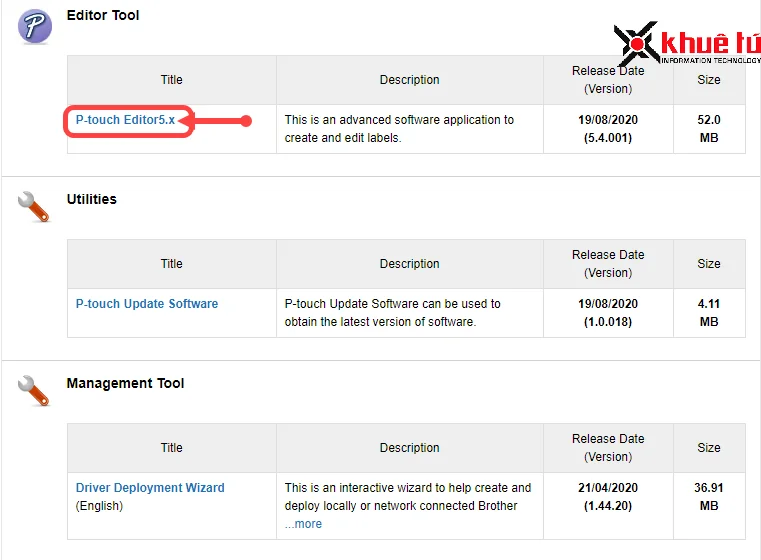This screenshot has height=560, width=761.
Task: Click the Size header in Editor Tool table
Action: tap(709, 80)
